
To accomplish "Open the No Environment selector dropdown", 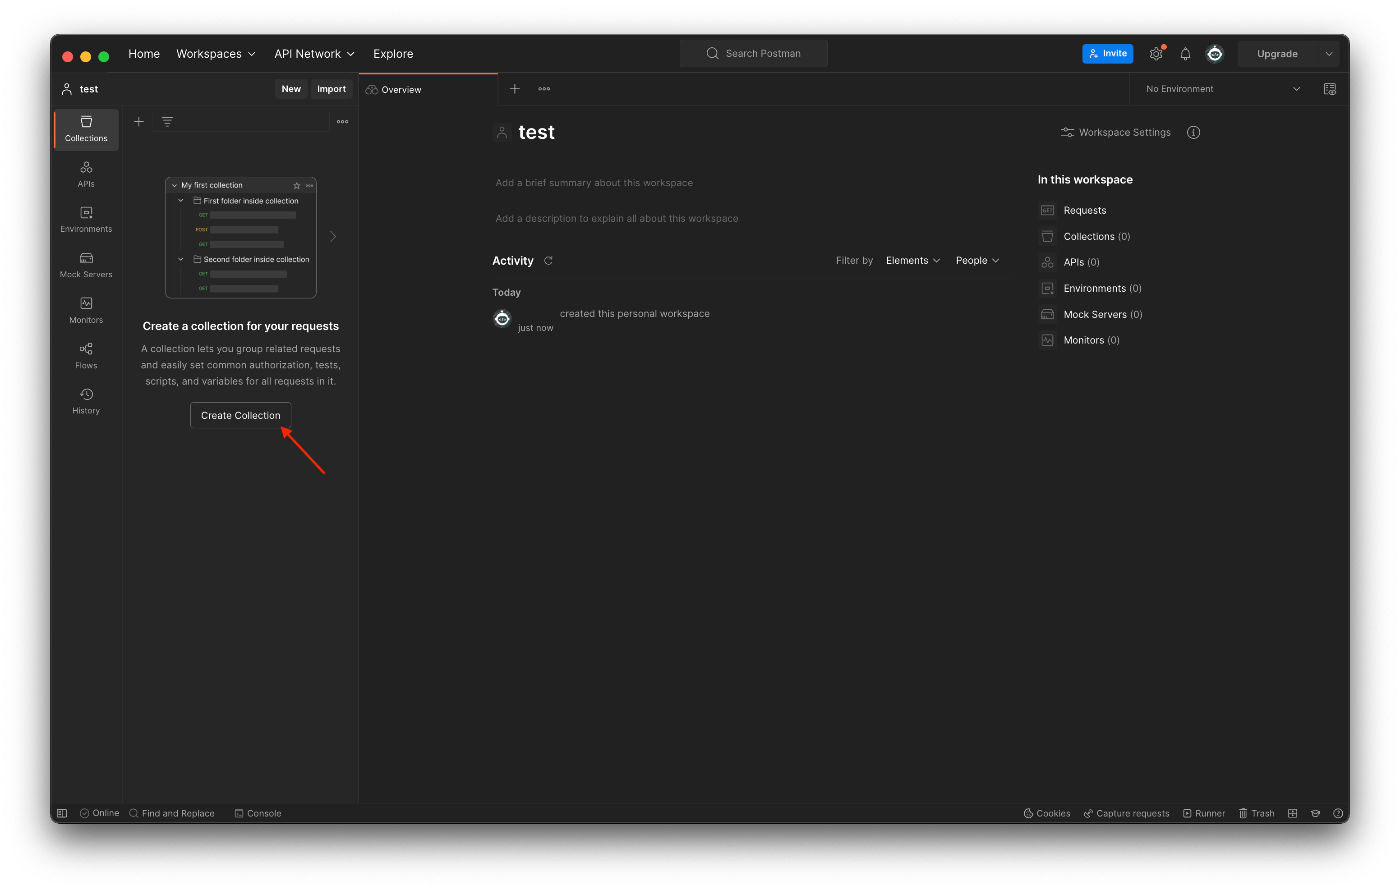I will [x=1223, y=89].
